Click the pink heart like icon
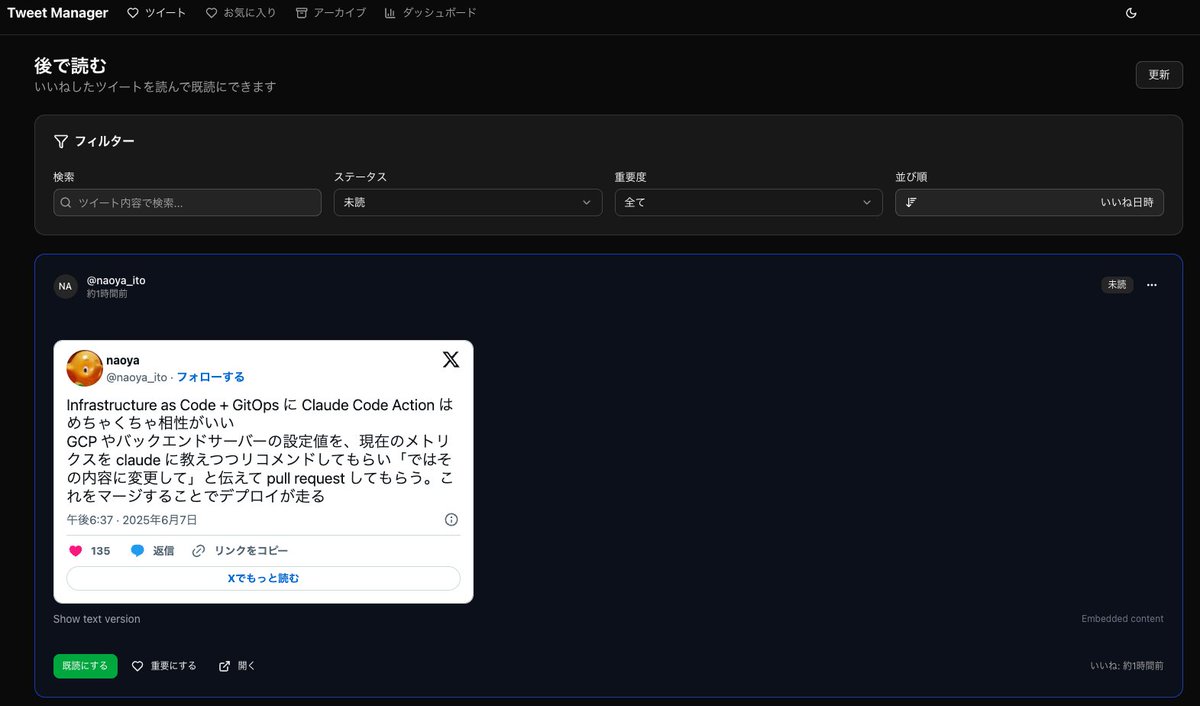The height and width of the screenshot is (706, 1200). pos(75,551)
